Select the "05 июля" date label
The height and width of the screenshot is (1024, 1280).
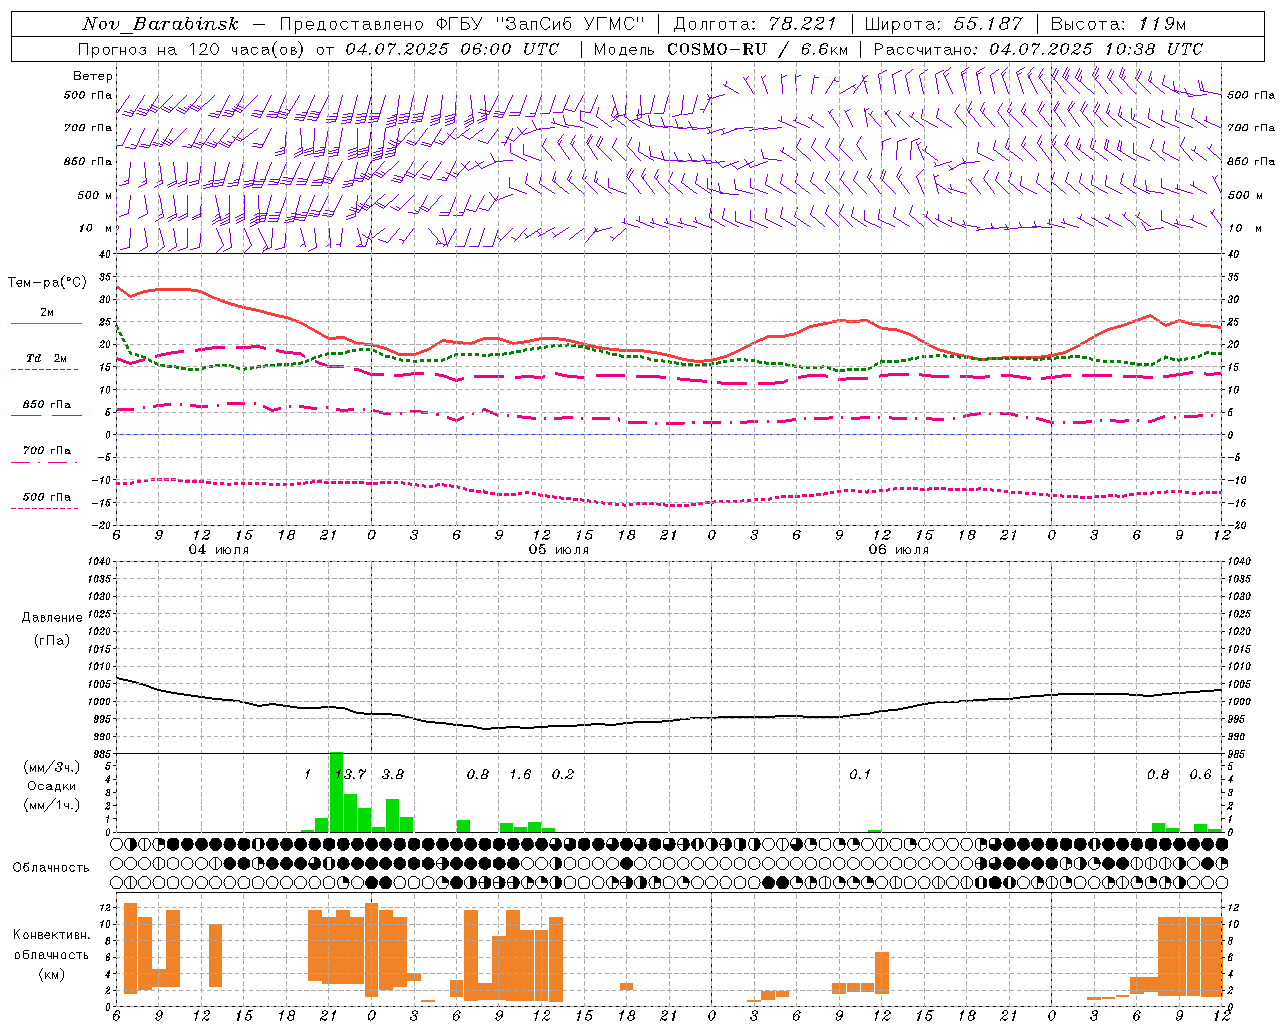[559, 550]
